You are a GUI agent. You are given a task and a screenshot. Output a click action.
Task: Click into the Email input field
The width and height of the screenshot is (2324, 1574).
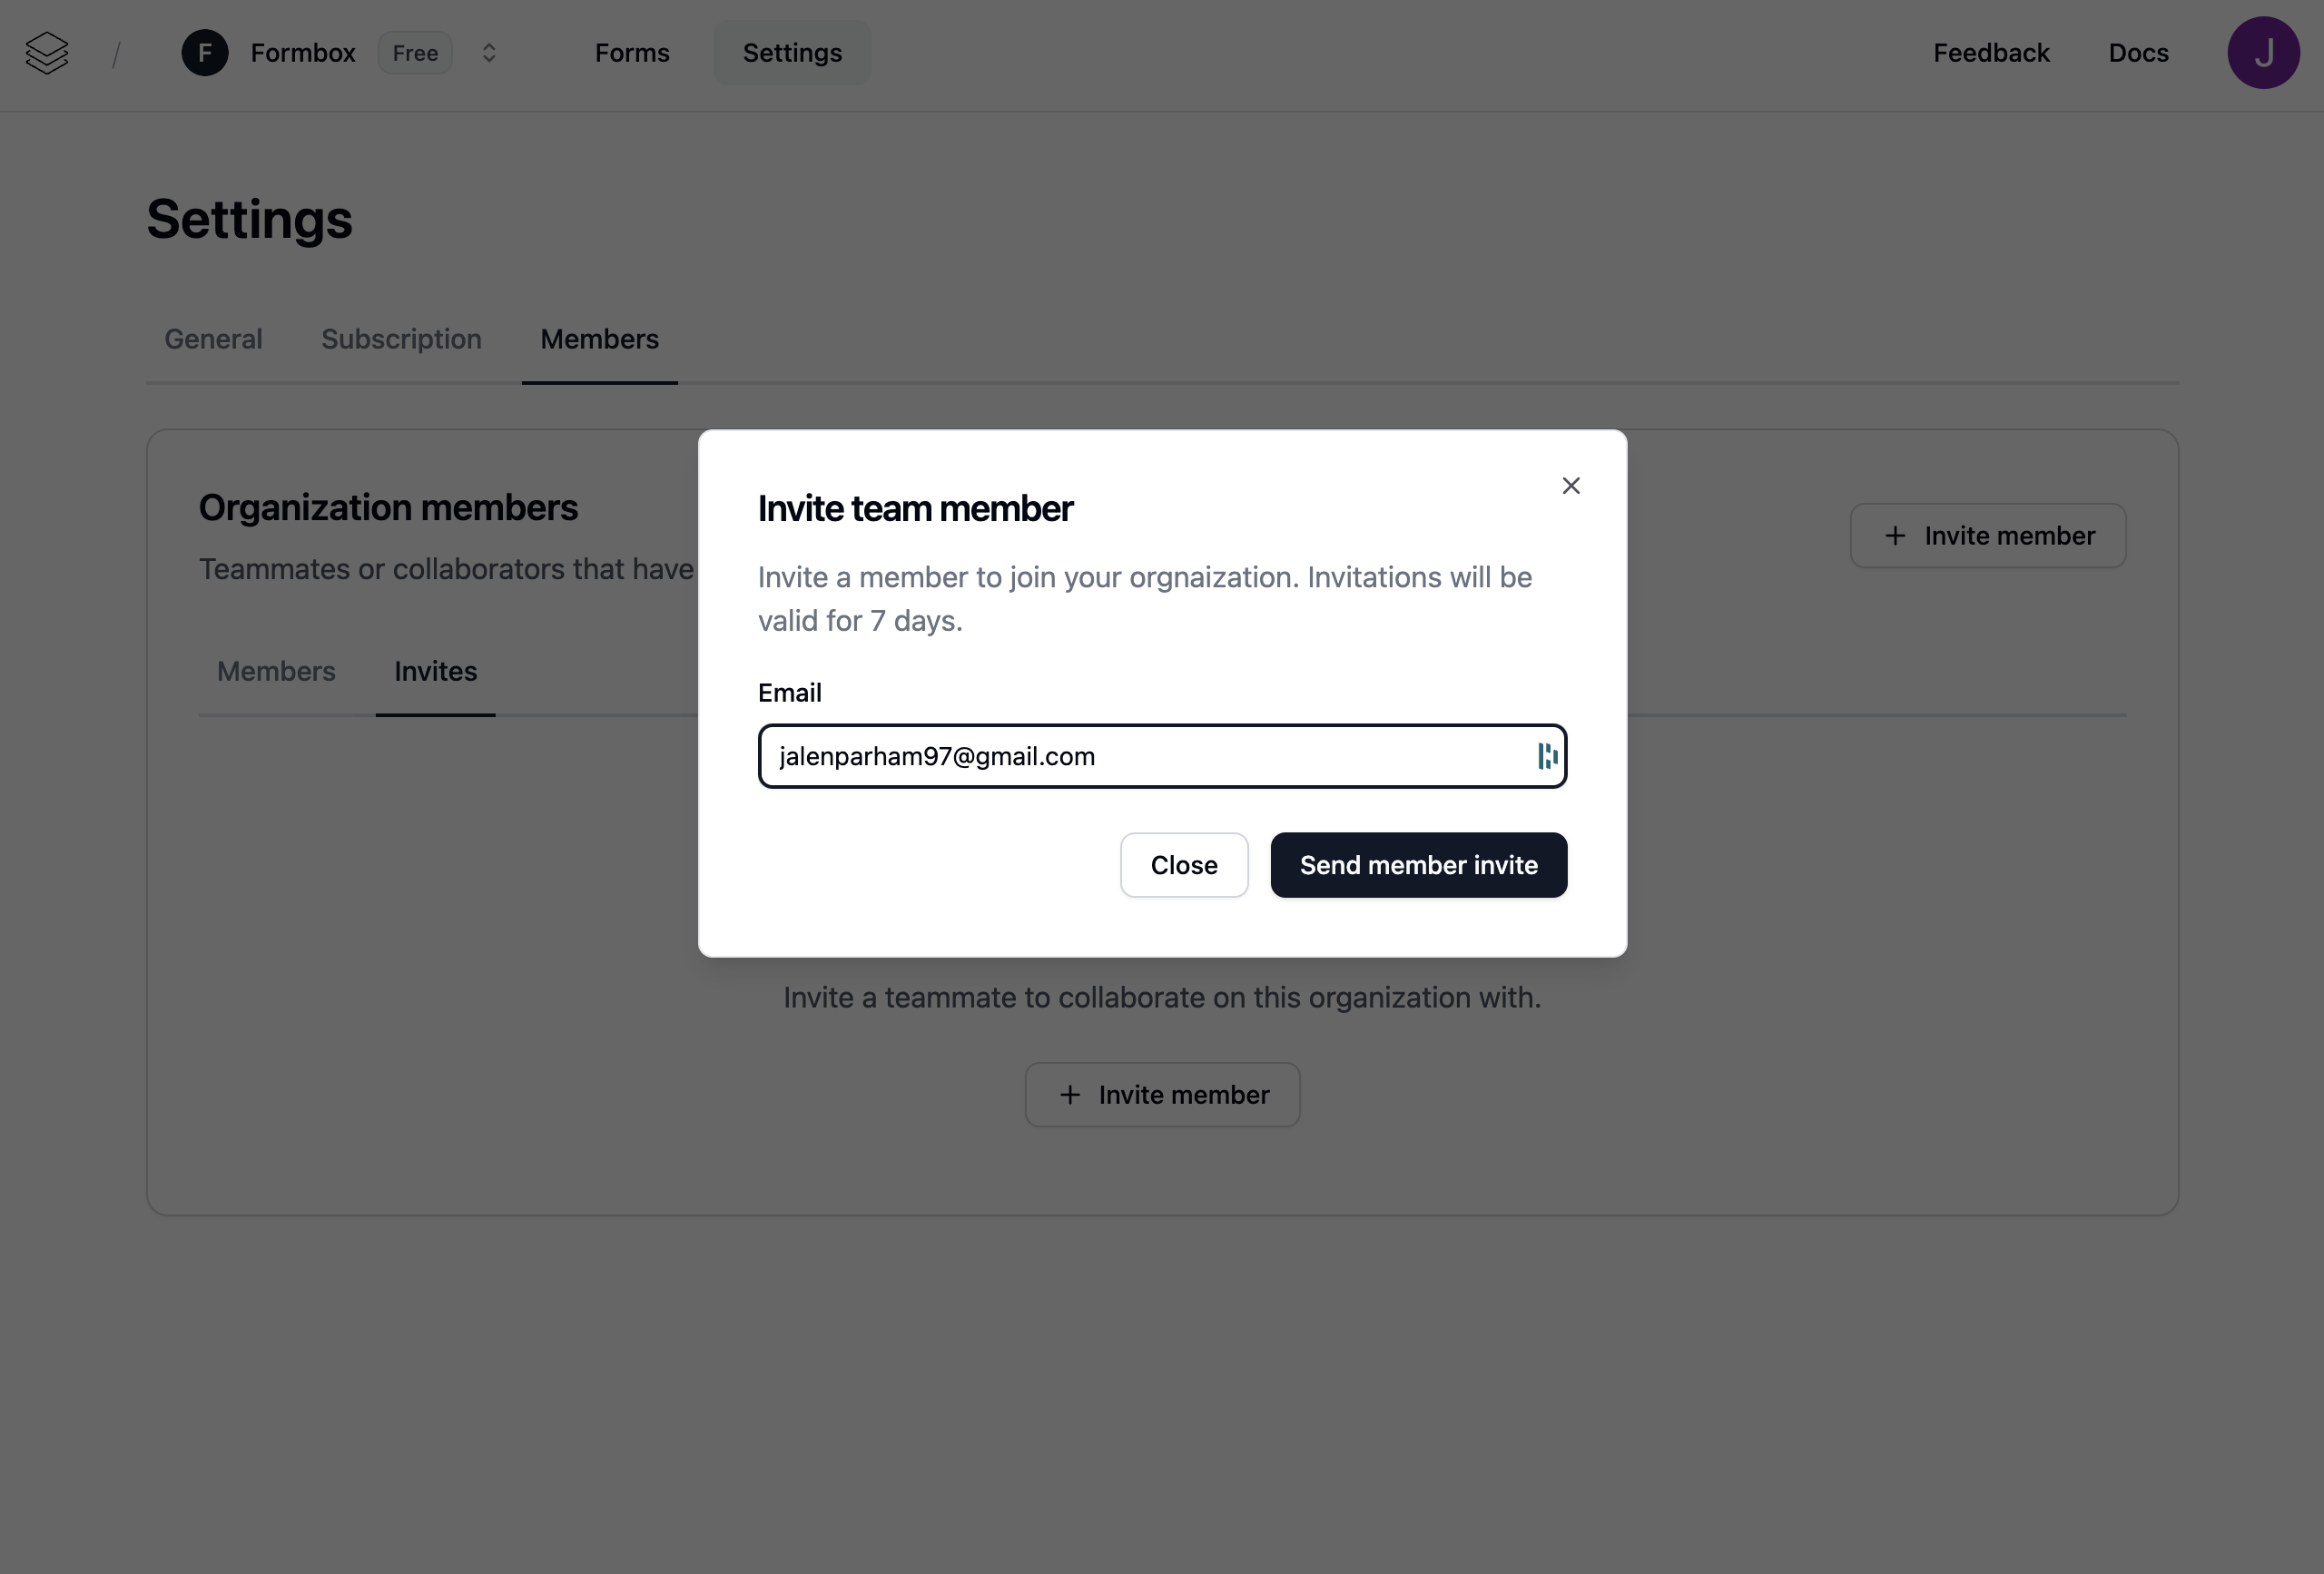[1140, 756]
